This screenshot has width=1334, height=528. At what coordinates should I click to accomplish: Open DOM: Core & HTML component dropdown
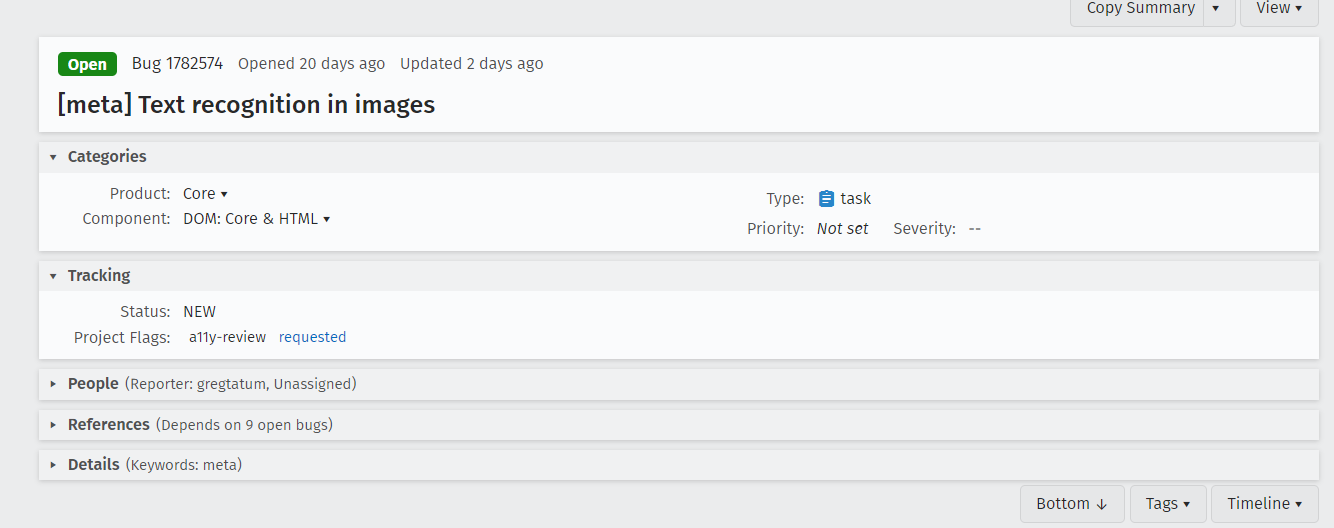257,219
